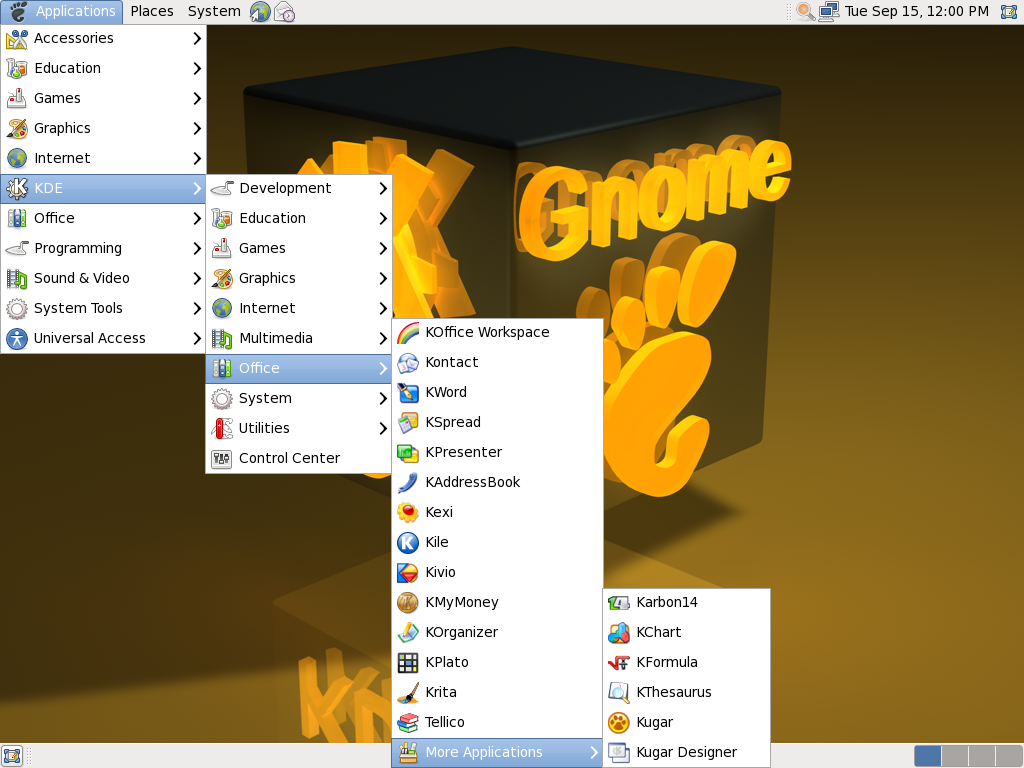Launch KChart from More Applications
Viewport: 1024px width, 768px height.
686,632
